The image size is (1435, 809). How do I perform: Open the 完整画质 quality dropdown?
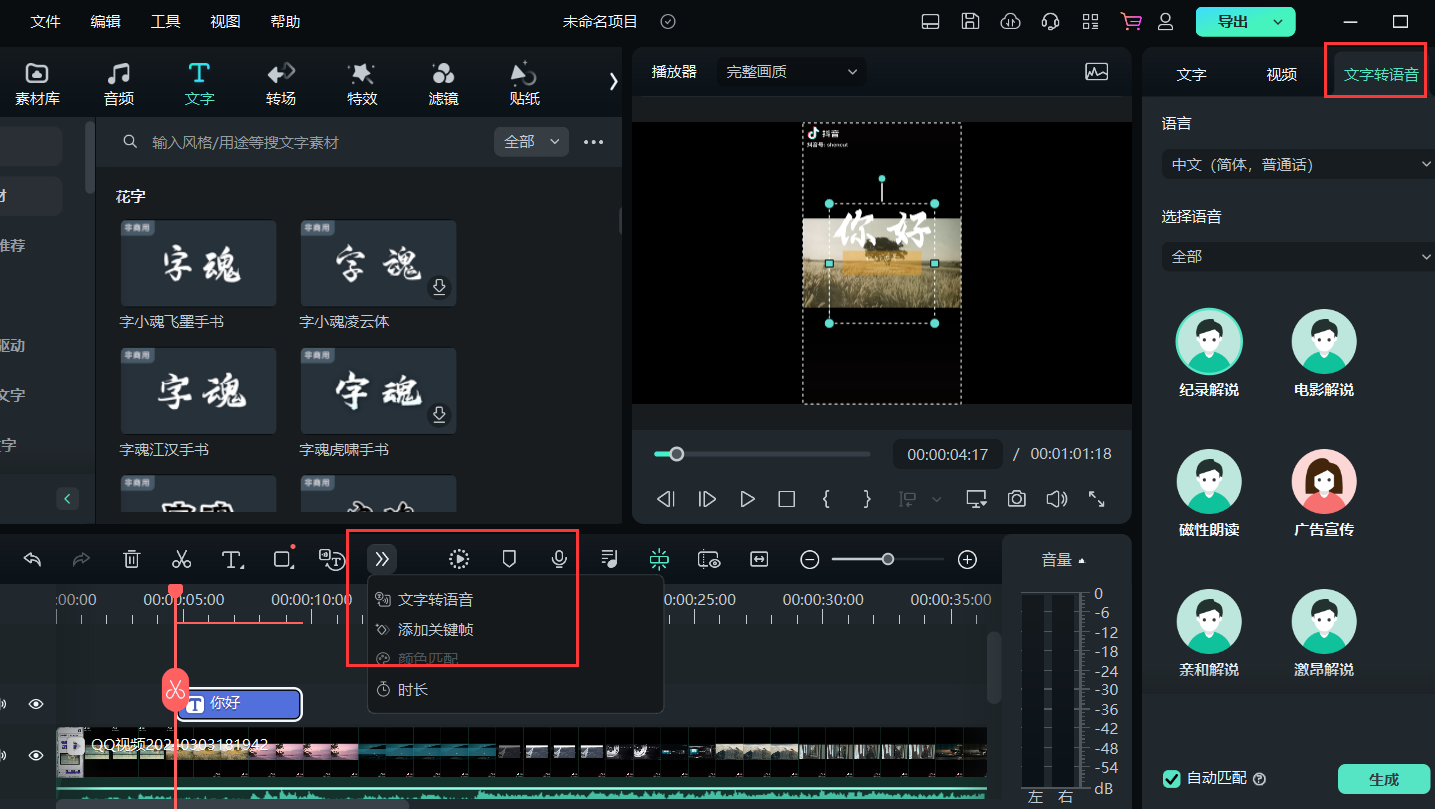click(x=792, y=71)
